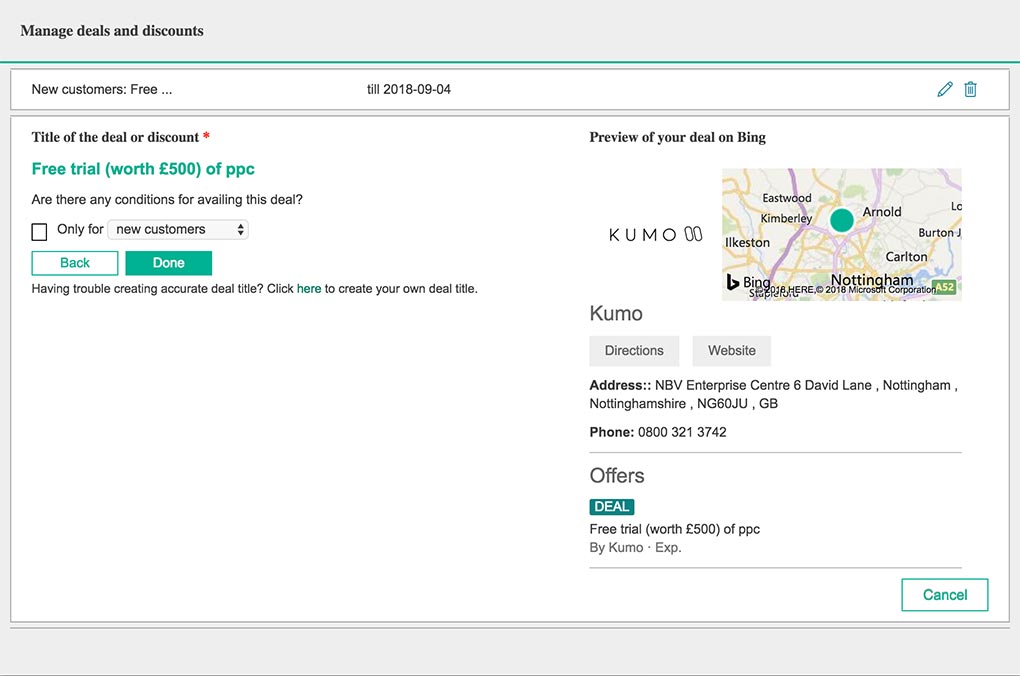Viewport: 1020px width, 676px height.
Task: Click the 'till 2018-09-04' expiry text
Action: tap(409, 89)
